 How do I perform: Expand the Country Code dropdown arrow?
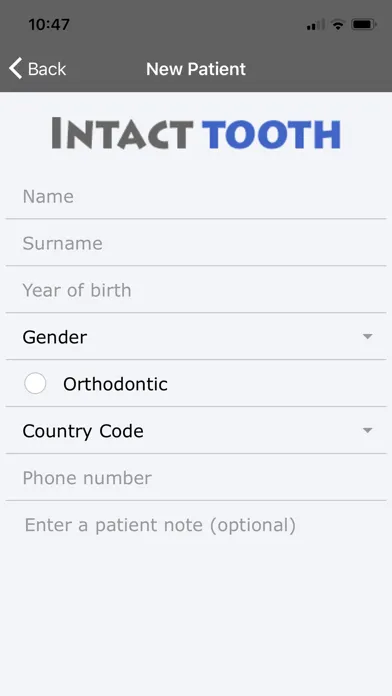pyautogui.click(x=367, y=431)
